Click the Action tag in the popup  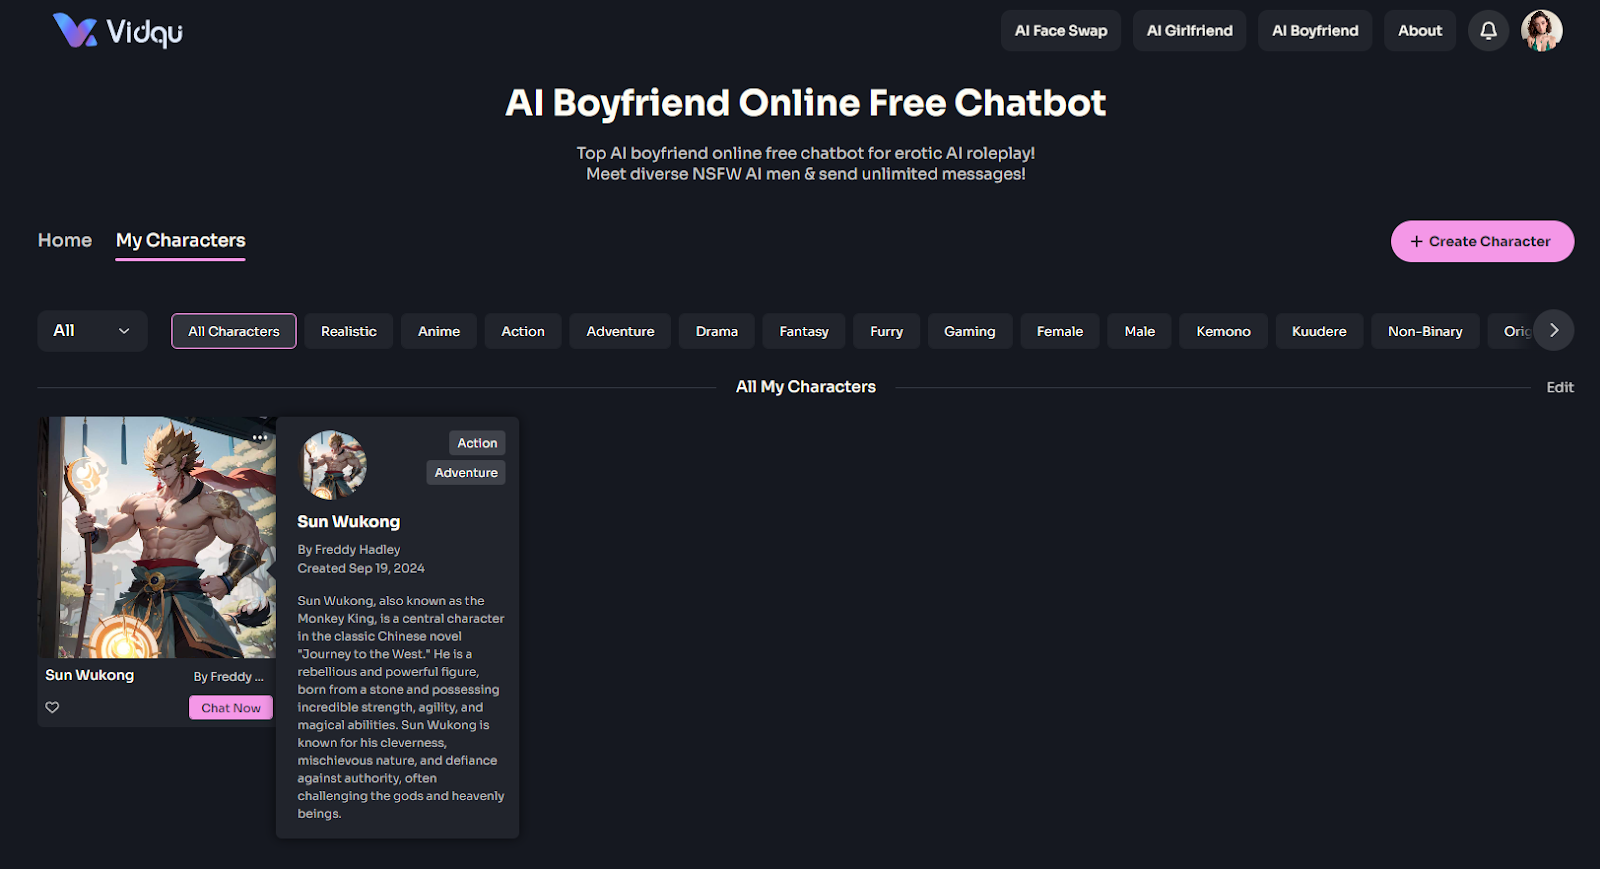coord(477,443)
